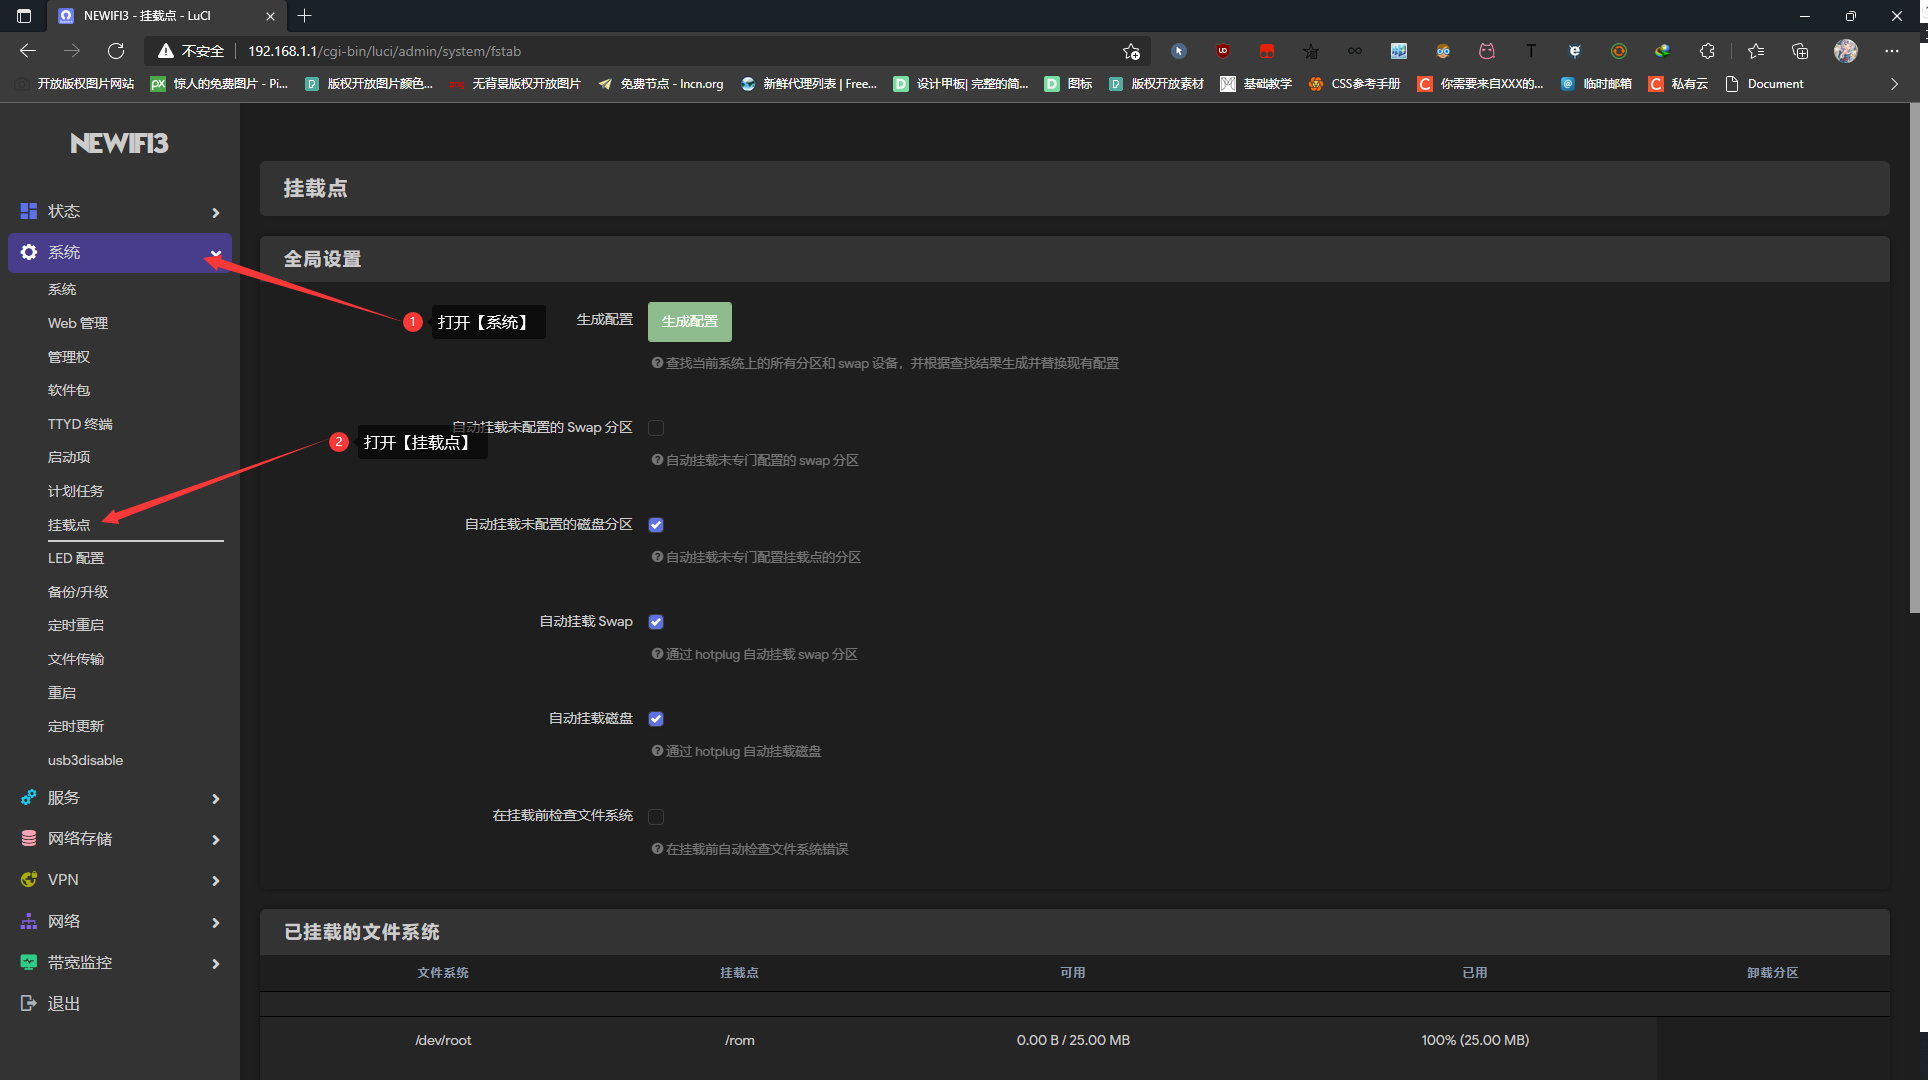The height and width of the screenshot is (1080, 1928).
Task: Open the 备份/升级 submenu item
Action: tap(78, 592)
